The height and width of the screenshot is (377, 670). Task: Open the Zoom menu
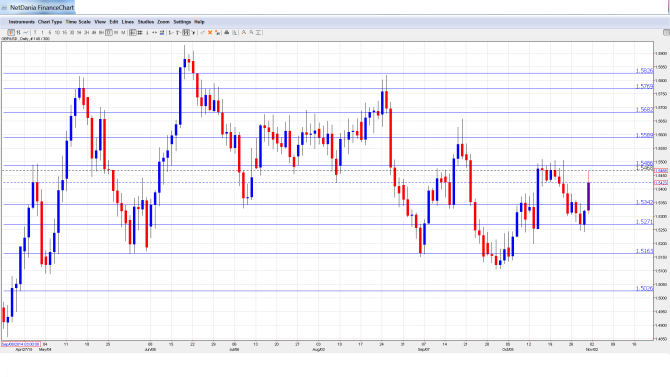coord(163,22)
